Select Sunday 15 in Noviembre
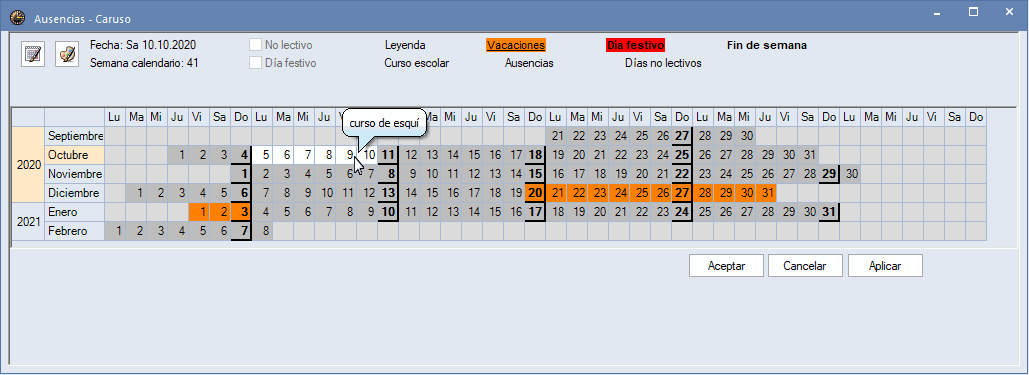 coord(535,174)
